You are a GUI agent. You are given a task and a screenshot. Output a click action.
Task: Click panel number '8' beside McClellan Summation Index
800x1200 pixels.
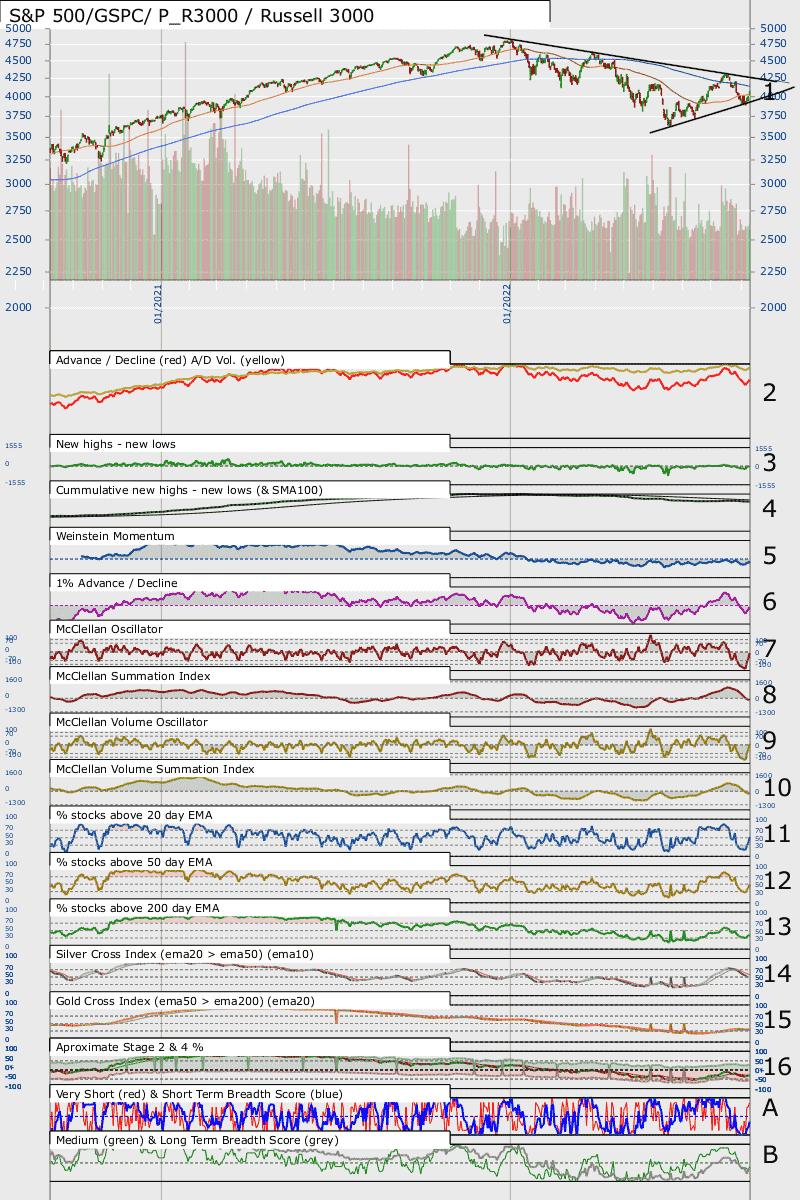tap(769, 695)
